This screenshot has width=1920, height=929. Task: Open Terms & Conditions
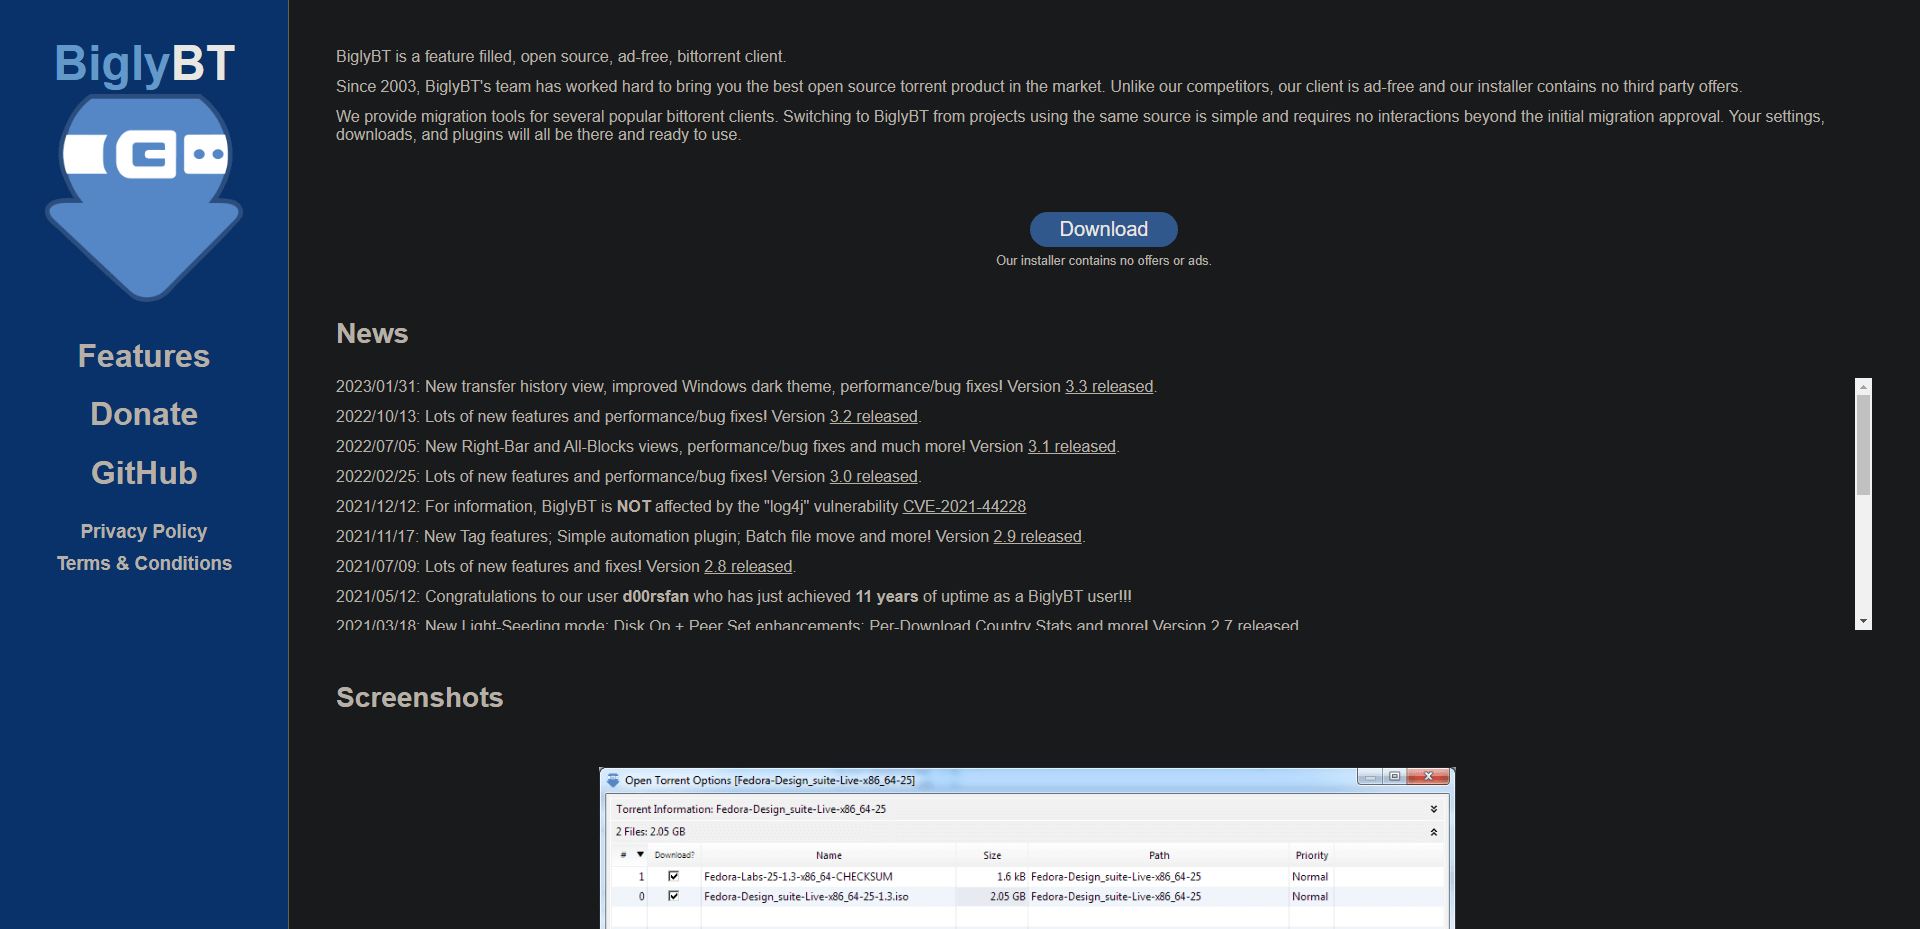(144, 563)
